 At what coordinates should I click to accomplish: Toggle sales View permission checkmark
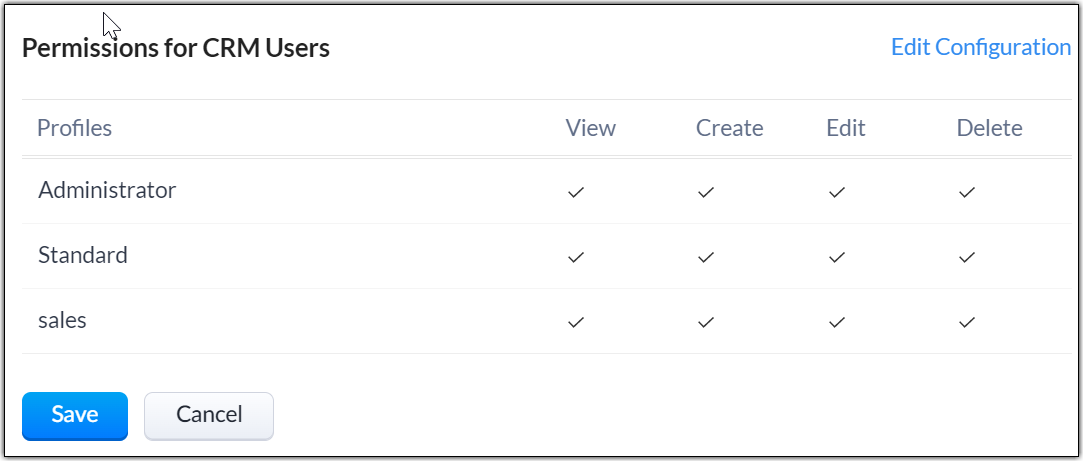(x=575, y=322)
